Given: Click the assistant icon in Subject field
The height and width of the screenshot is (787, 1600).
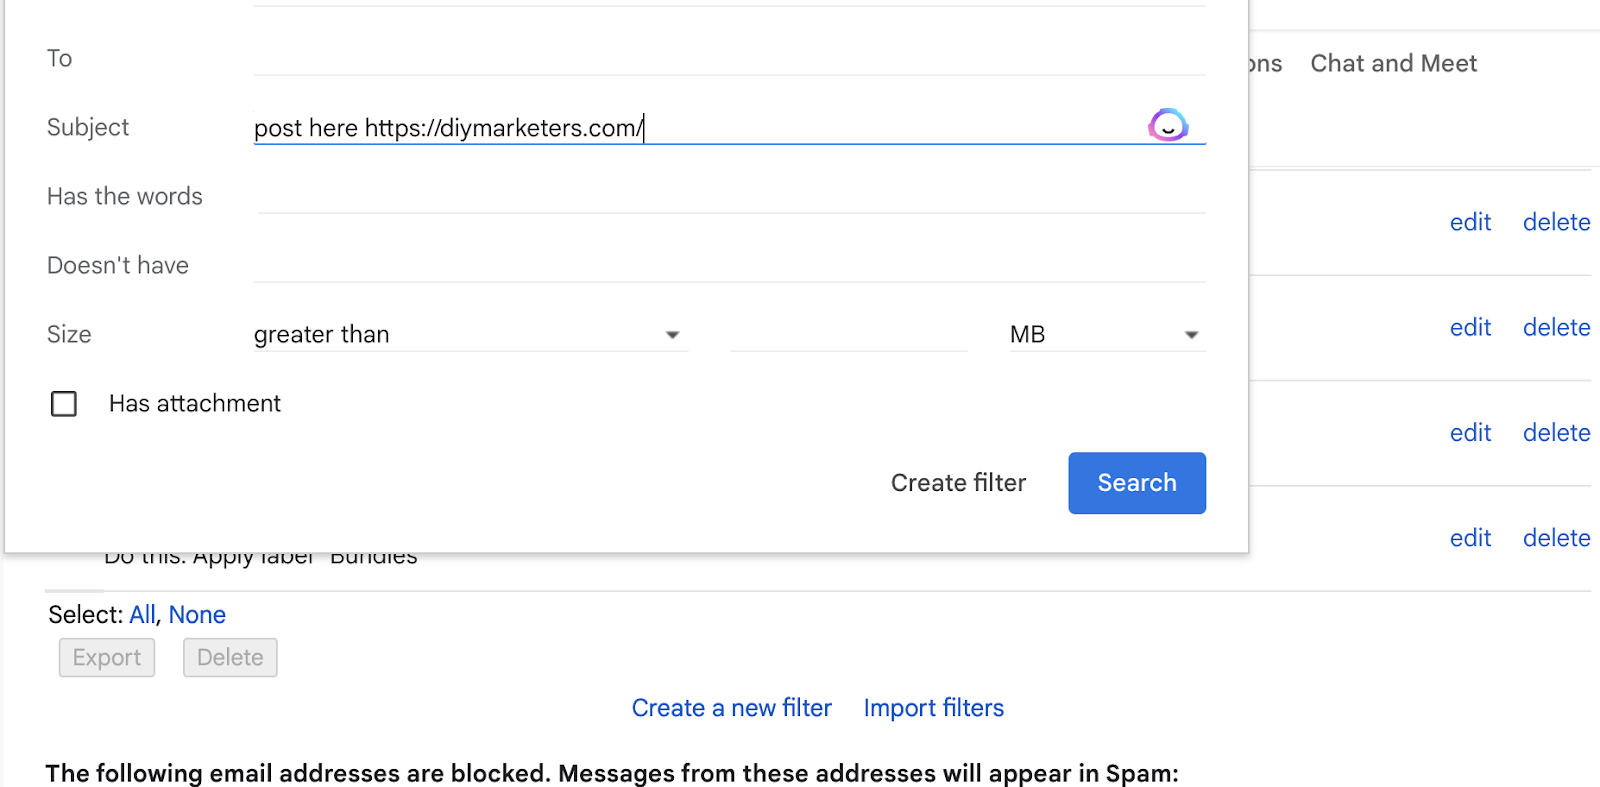Looking at the screenshot, I should pos(1167,126).
